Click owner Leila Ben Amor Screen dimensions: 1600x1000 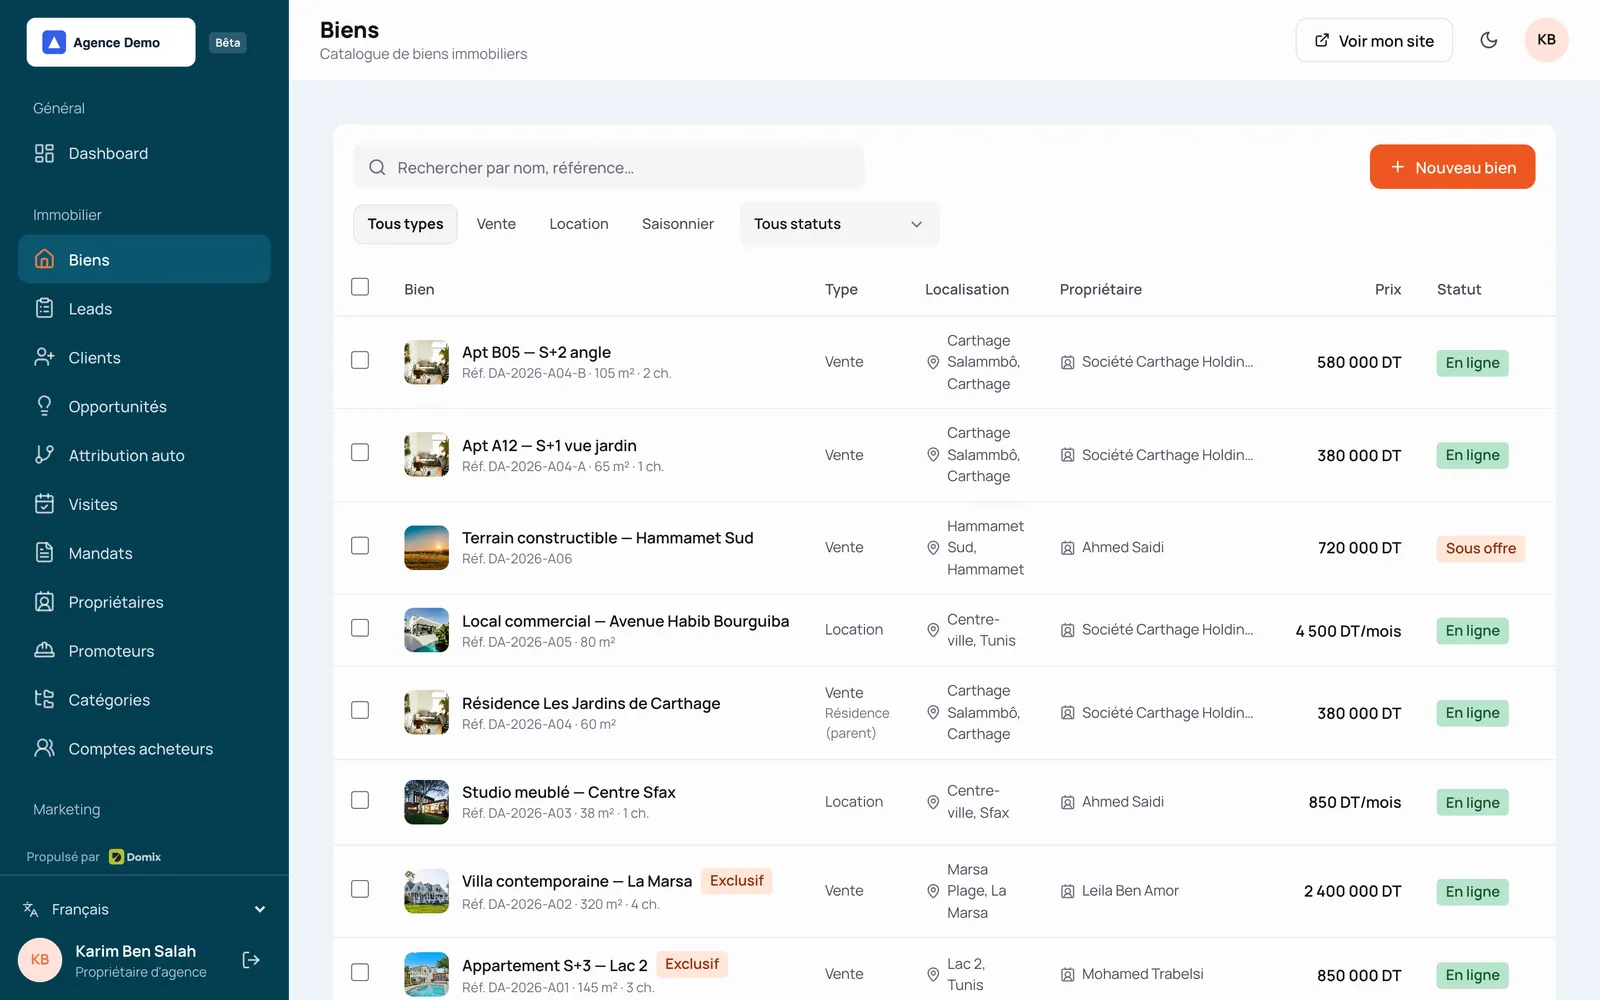pos(1130,891)
